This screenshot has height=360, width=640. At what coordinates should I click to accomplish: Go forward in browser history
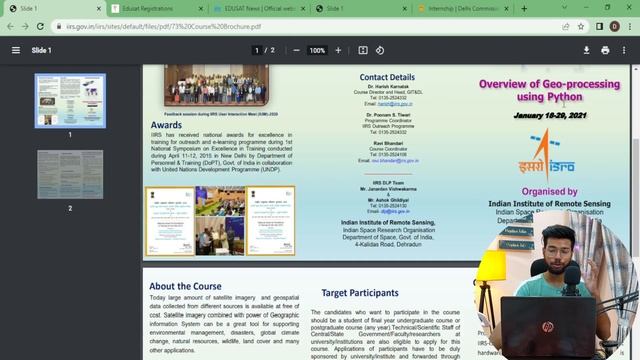[x=25, y=26]
